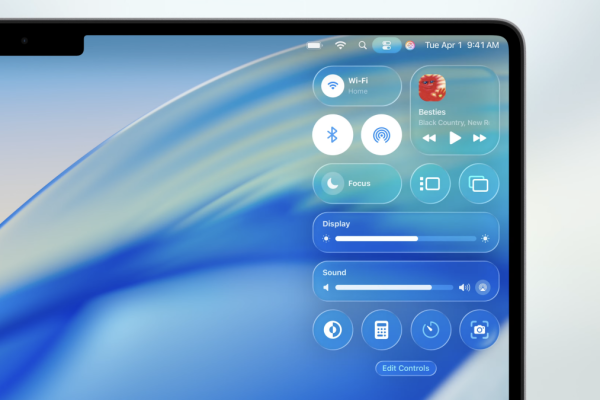Enable Stage Manager
The image size is (600, 400).
click(x=430, y=184)
